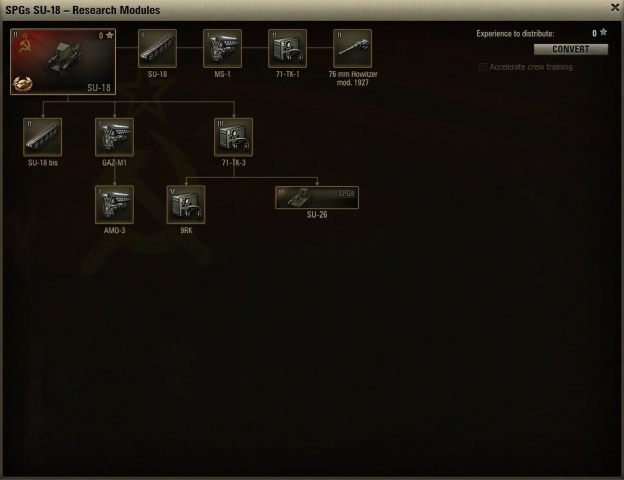The image size is (624, 480).
Task: Click the SU-18 vehicle main card
Action: coord(63,61)
